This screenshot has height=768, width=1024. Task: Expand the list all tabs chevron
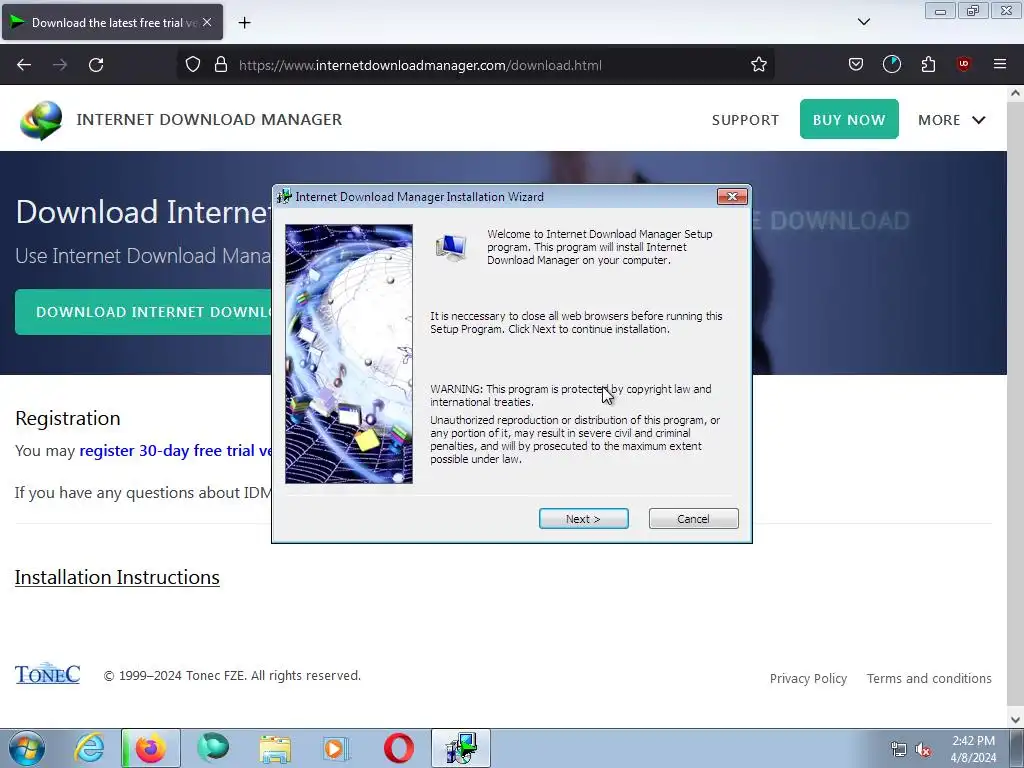coord(863,22)
